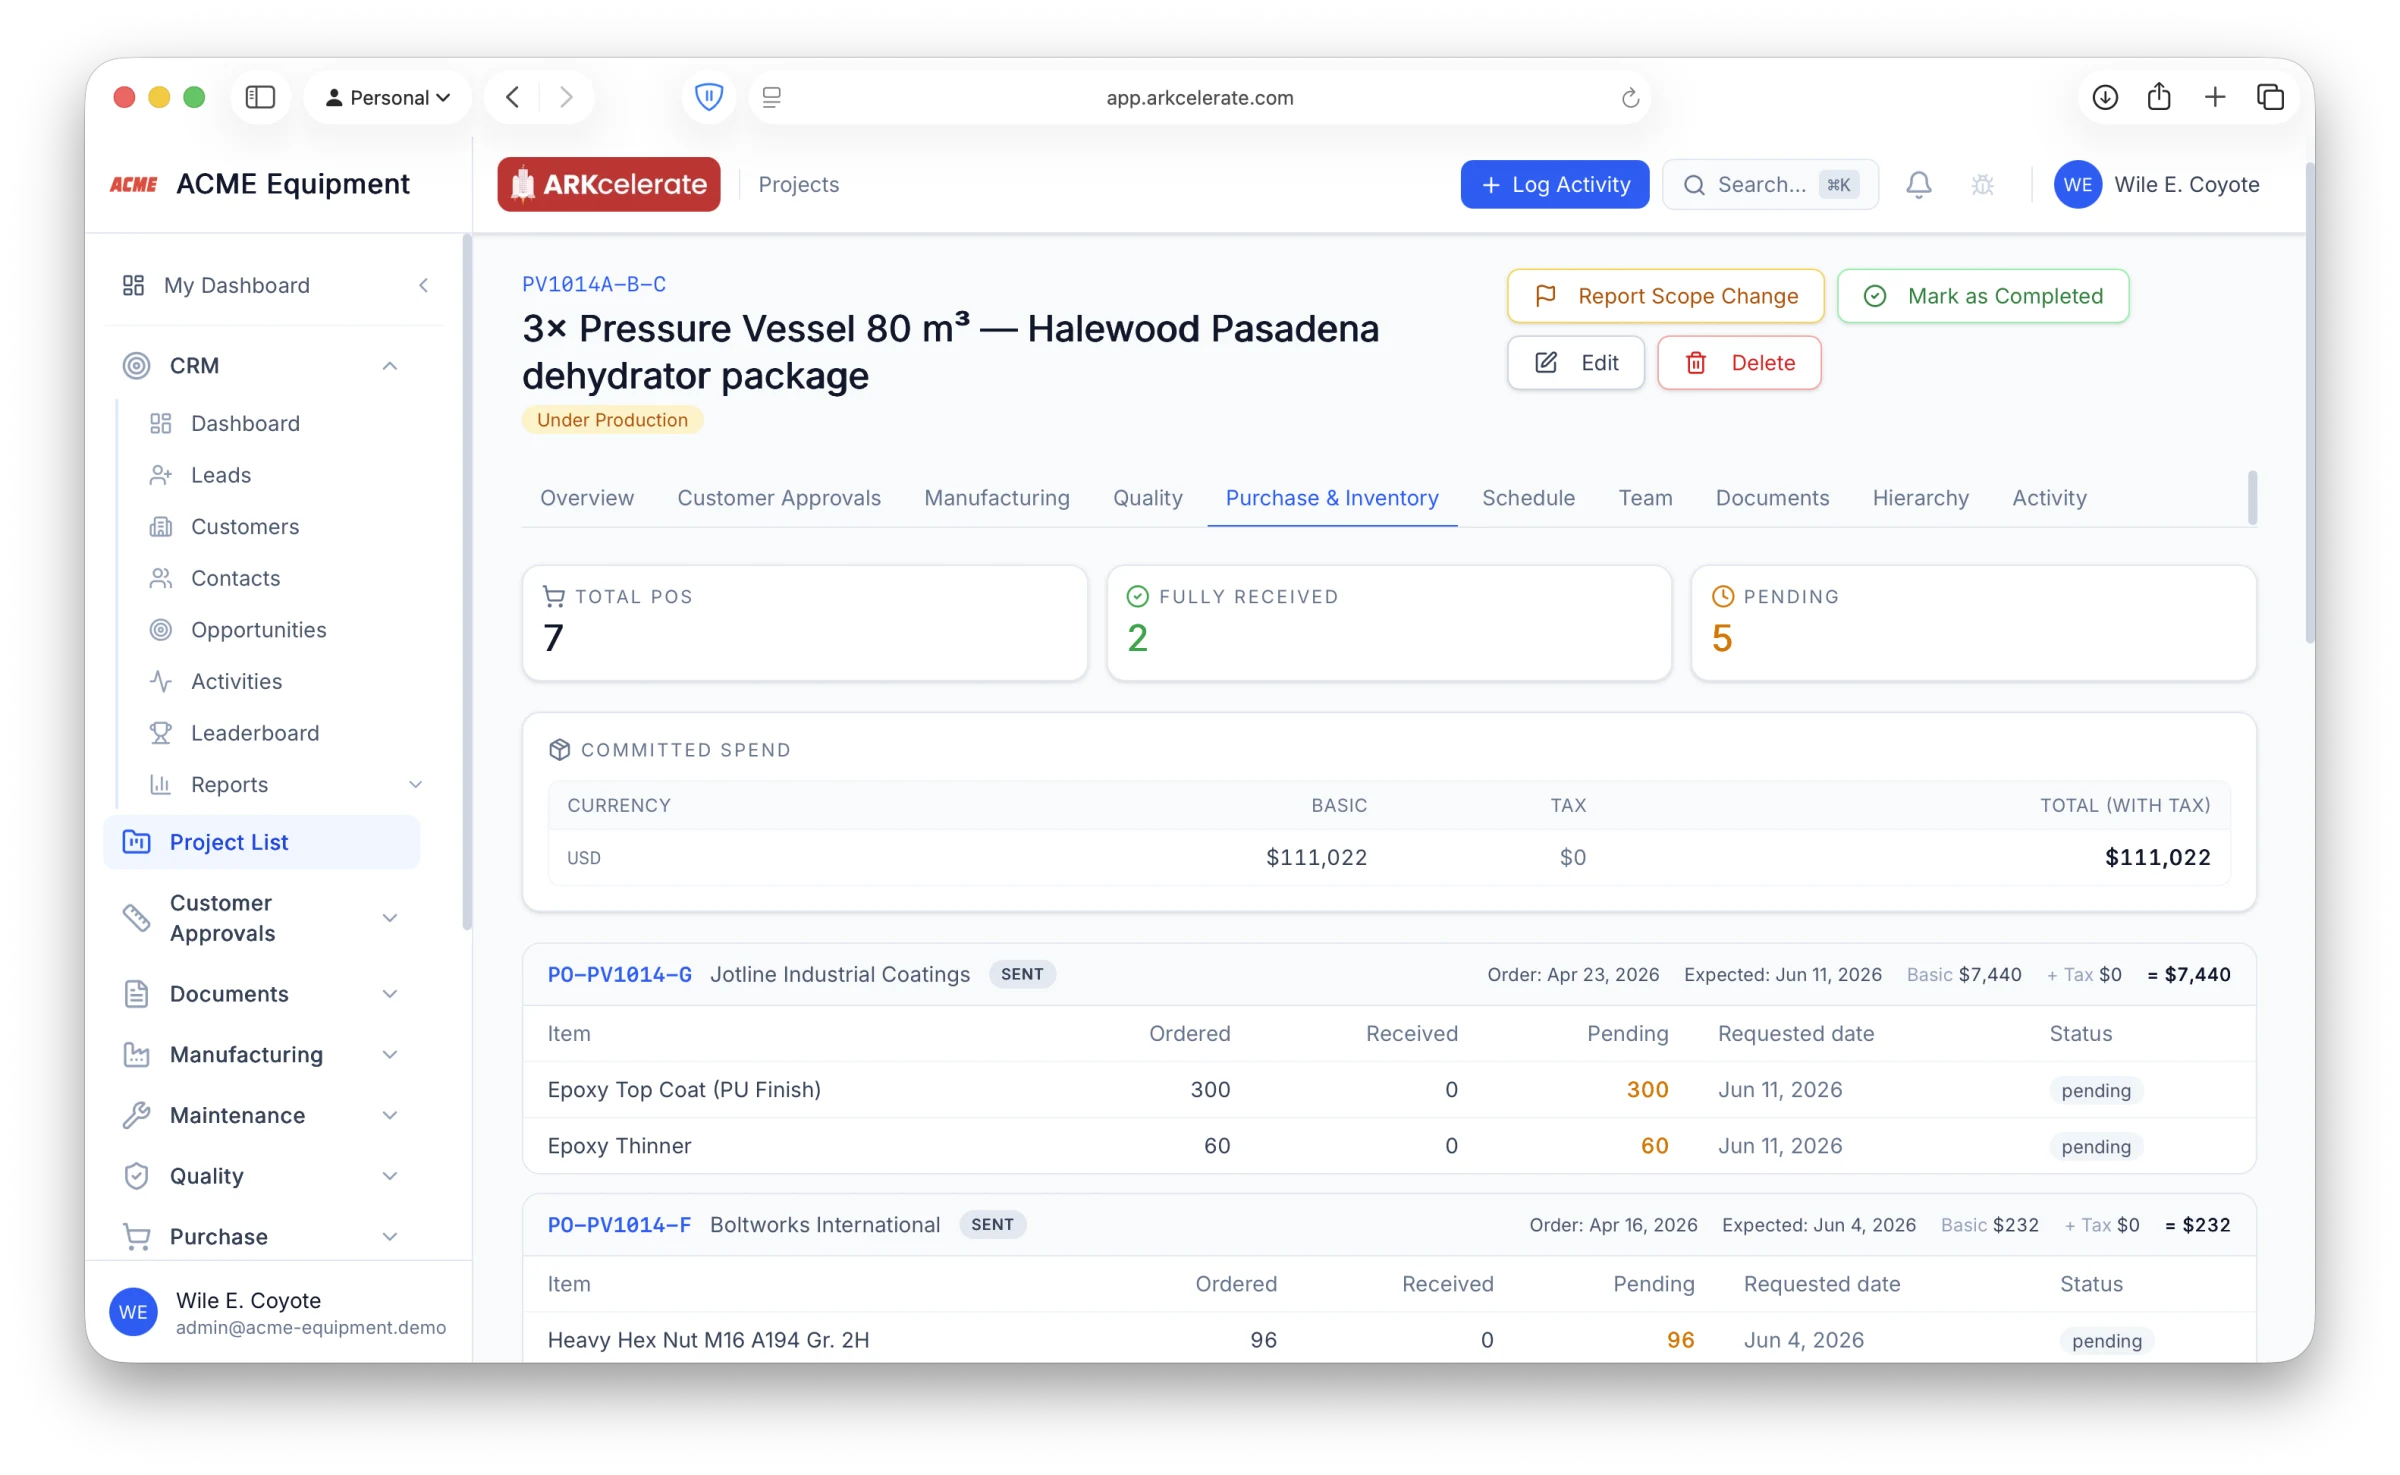The image size is (2400, 1475).
Task: Click Report Scope Change button
Action: click(1665, 296)
